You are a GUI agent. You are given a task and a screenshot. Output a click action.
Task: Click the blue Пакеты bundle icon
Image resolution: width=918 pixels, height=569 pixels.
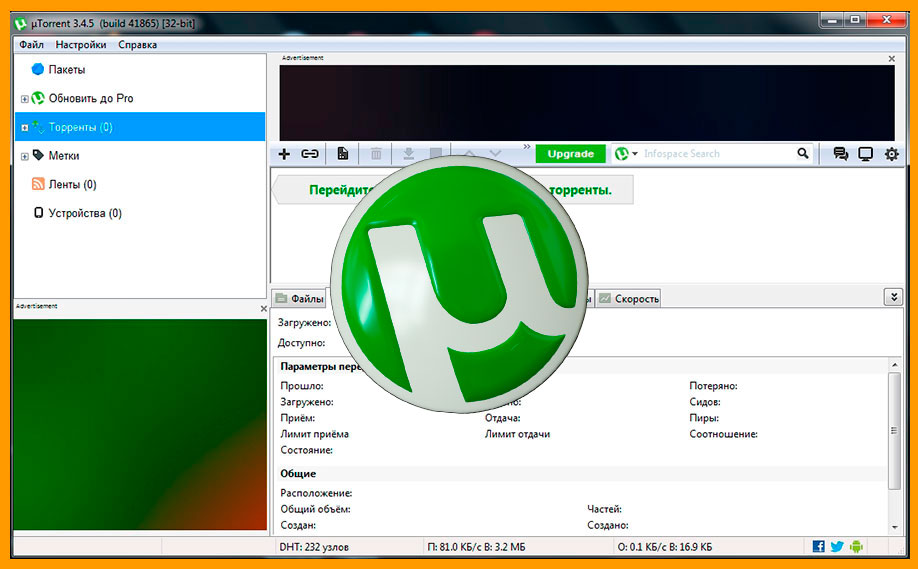click(x=37, y=69)
